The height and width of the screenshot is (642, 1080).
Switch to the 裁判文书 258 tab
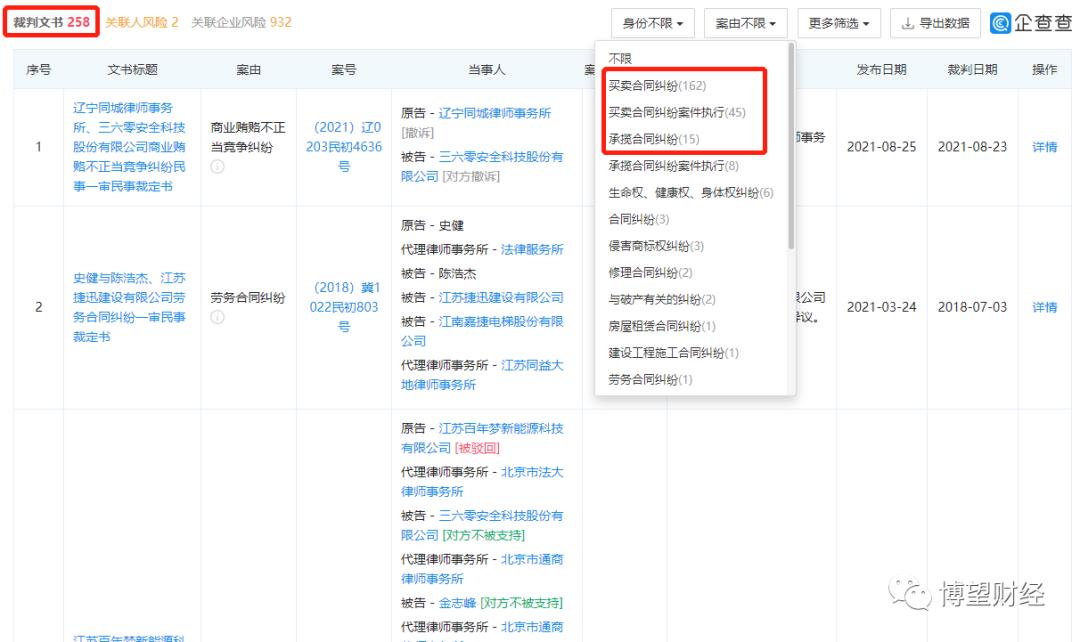(52, 22)
